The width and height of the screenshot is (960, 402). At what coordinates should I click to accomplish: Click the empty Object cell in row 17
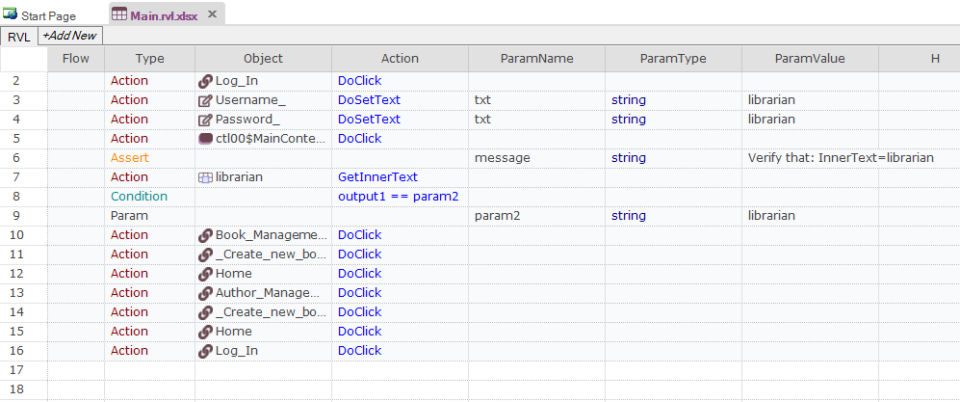click(x=263, y=370)
